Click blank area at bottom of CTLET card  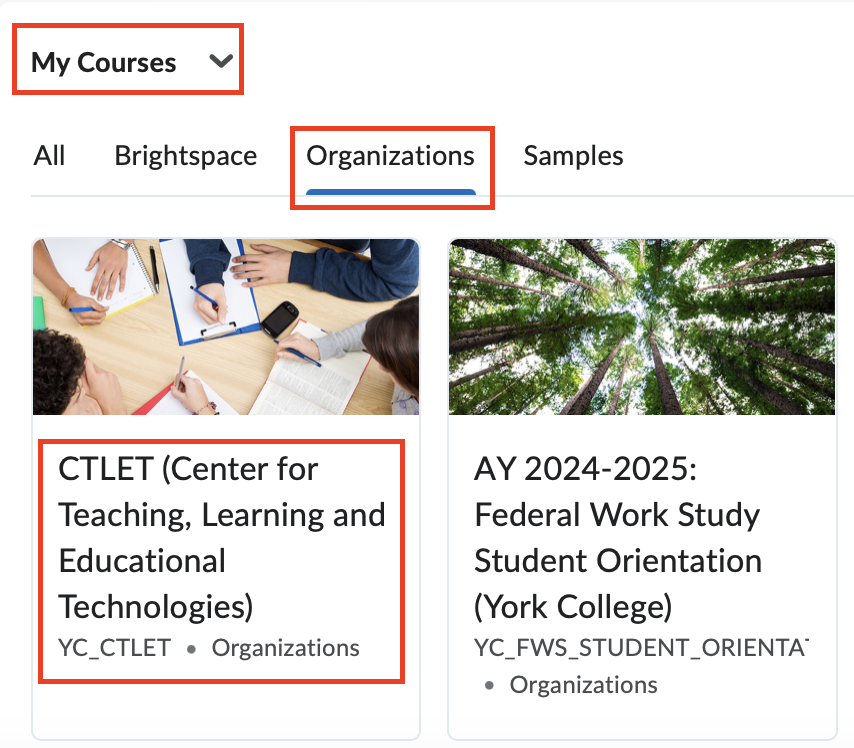coord(225,710)
